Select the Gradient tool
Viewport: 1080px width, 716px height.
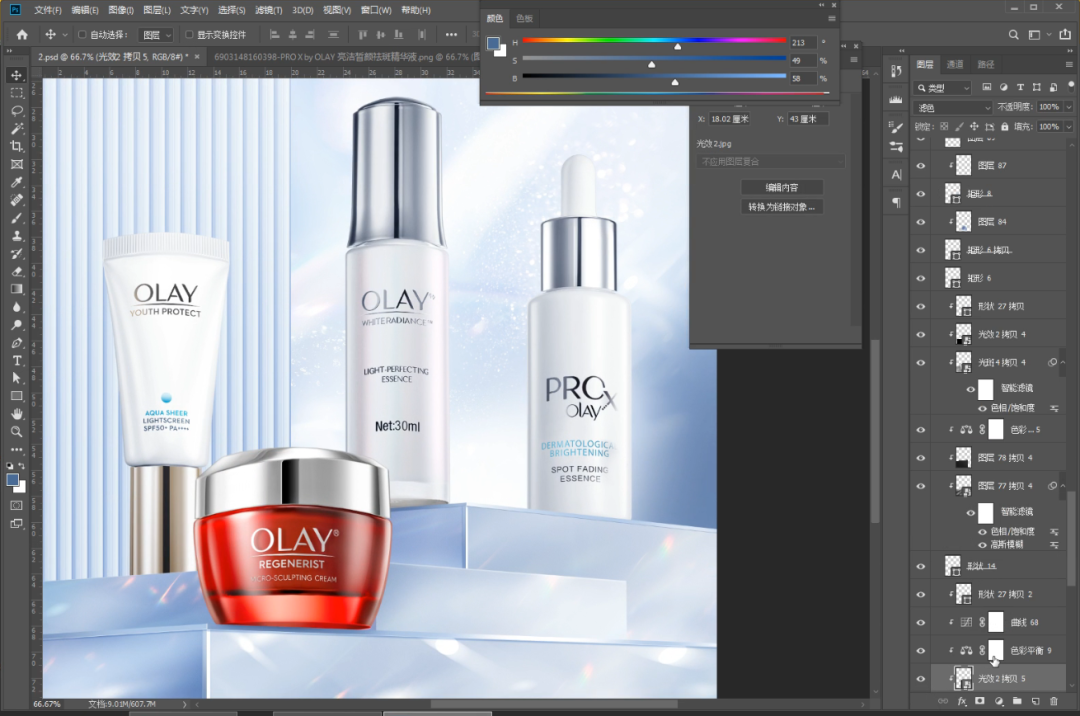point(17,289)
